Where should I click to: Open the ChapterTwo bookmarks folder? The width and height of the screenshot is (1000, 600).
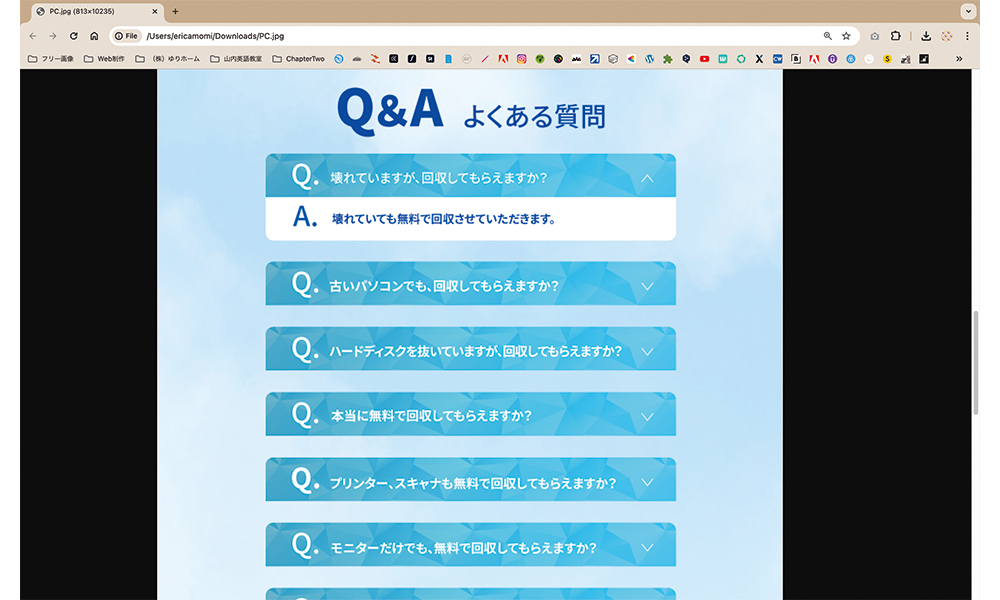pos(298,59)
